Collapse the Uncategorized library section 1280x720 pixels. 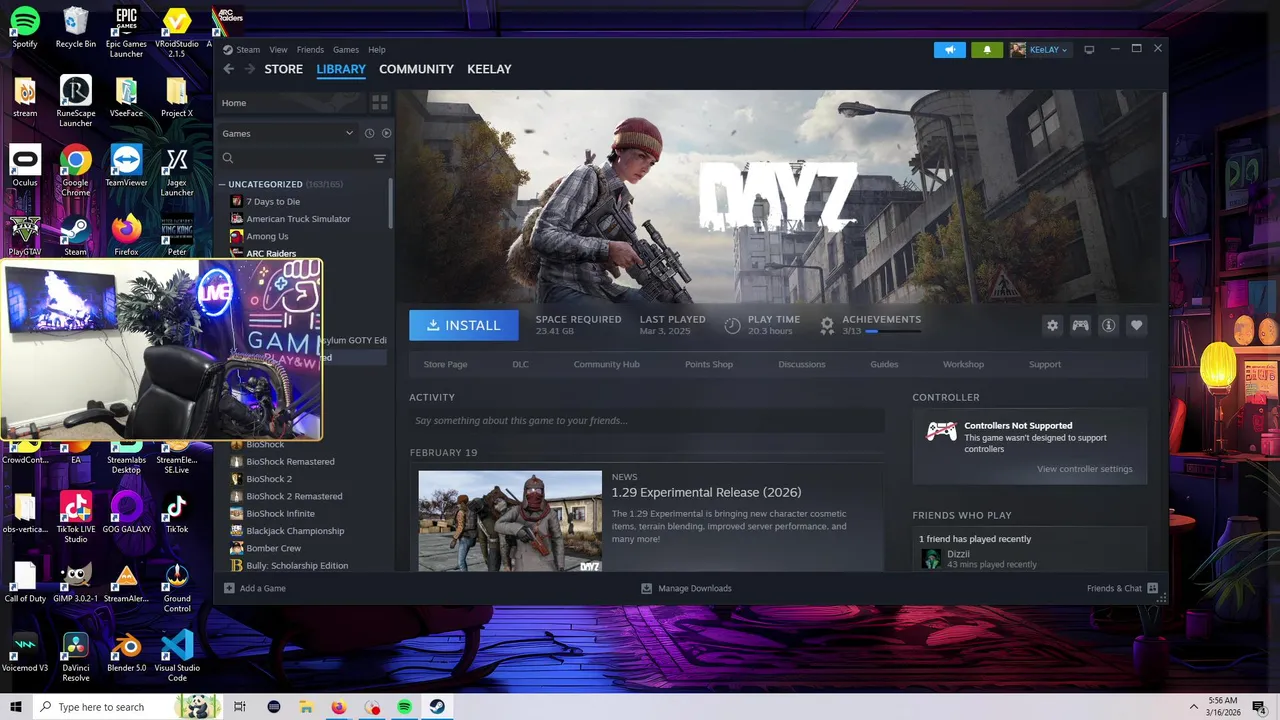tap(222, 185)
